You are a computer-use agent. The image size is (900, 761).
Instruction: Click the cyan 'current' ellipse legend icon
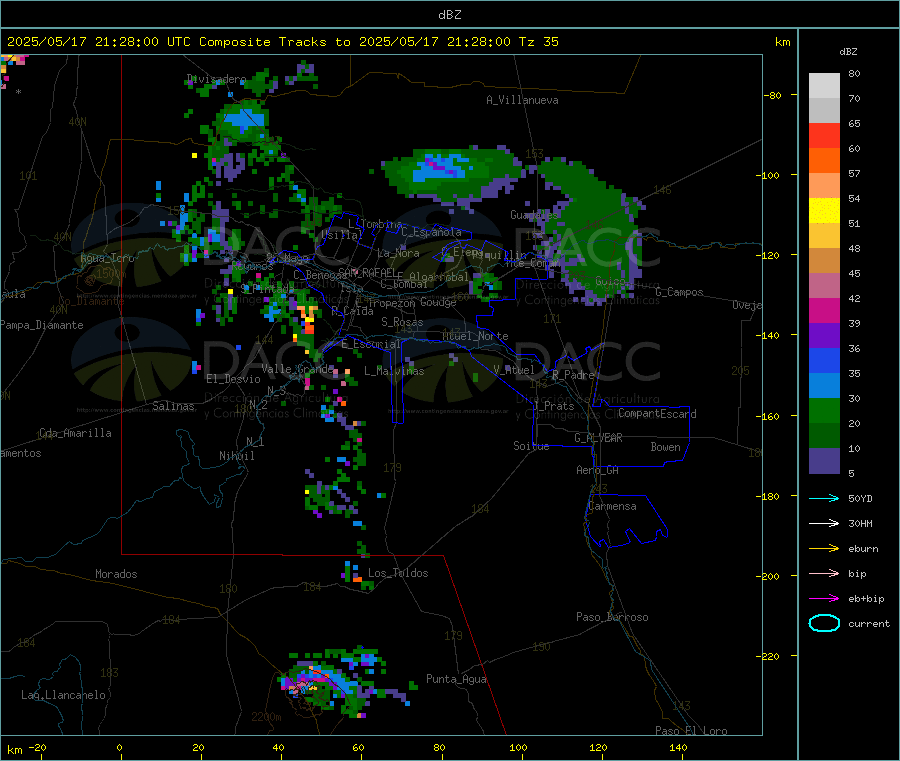point(824,623)
